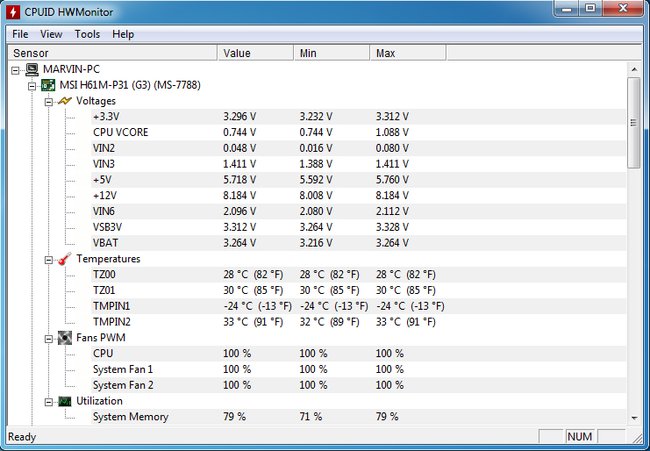Click the vertical scrollbar thumb

(634, 123)
